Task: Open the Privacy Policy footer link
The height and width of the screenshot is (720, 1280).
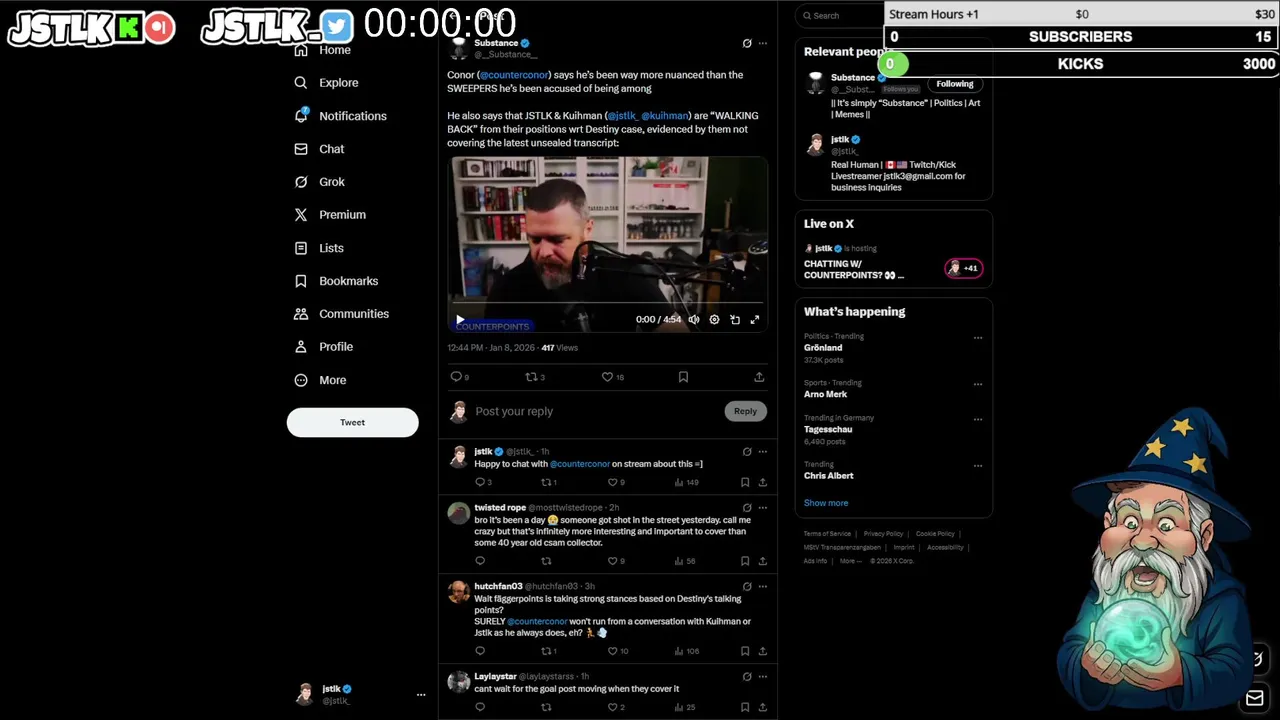Action: [x=883, y=534]
